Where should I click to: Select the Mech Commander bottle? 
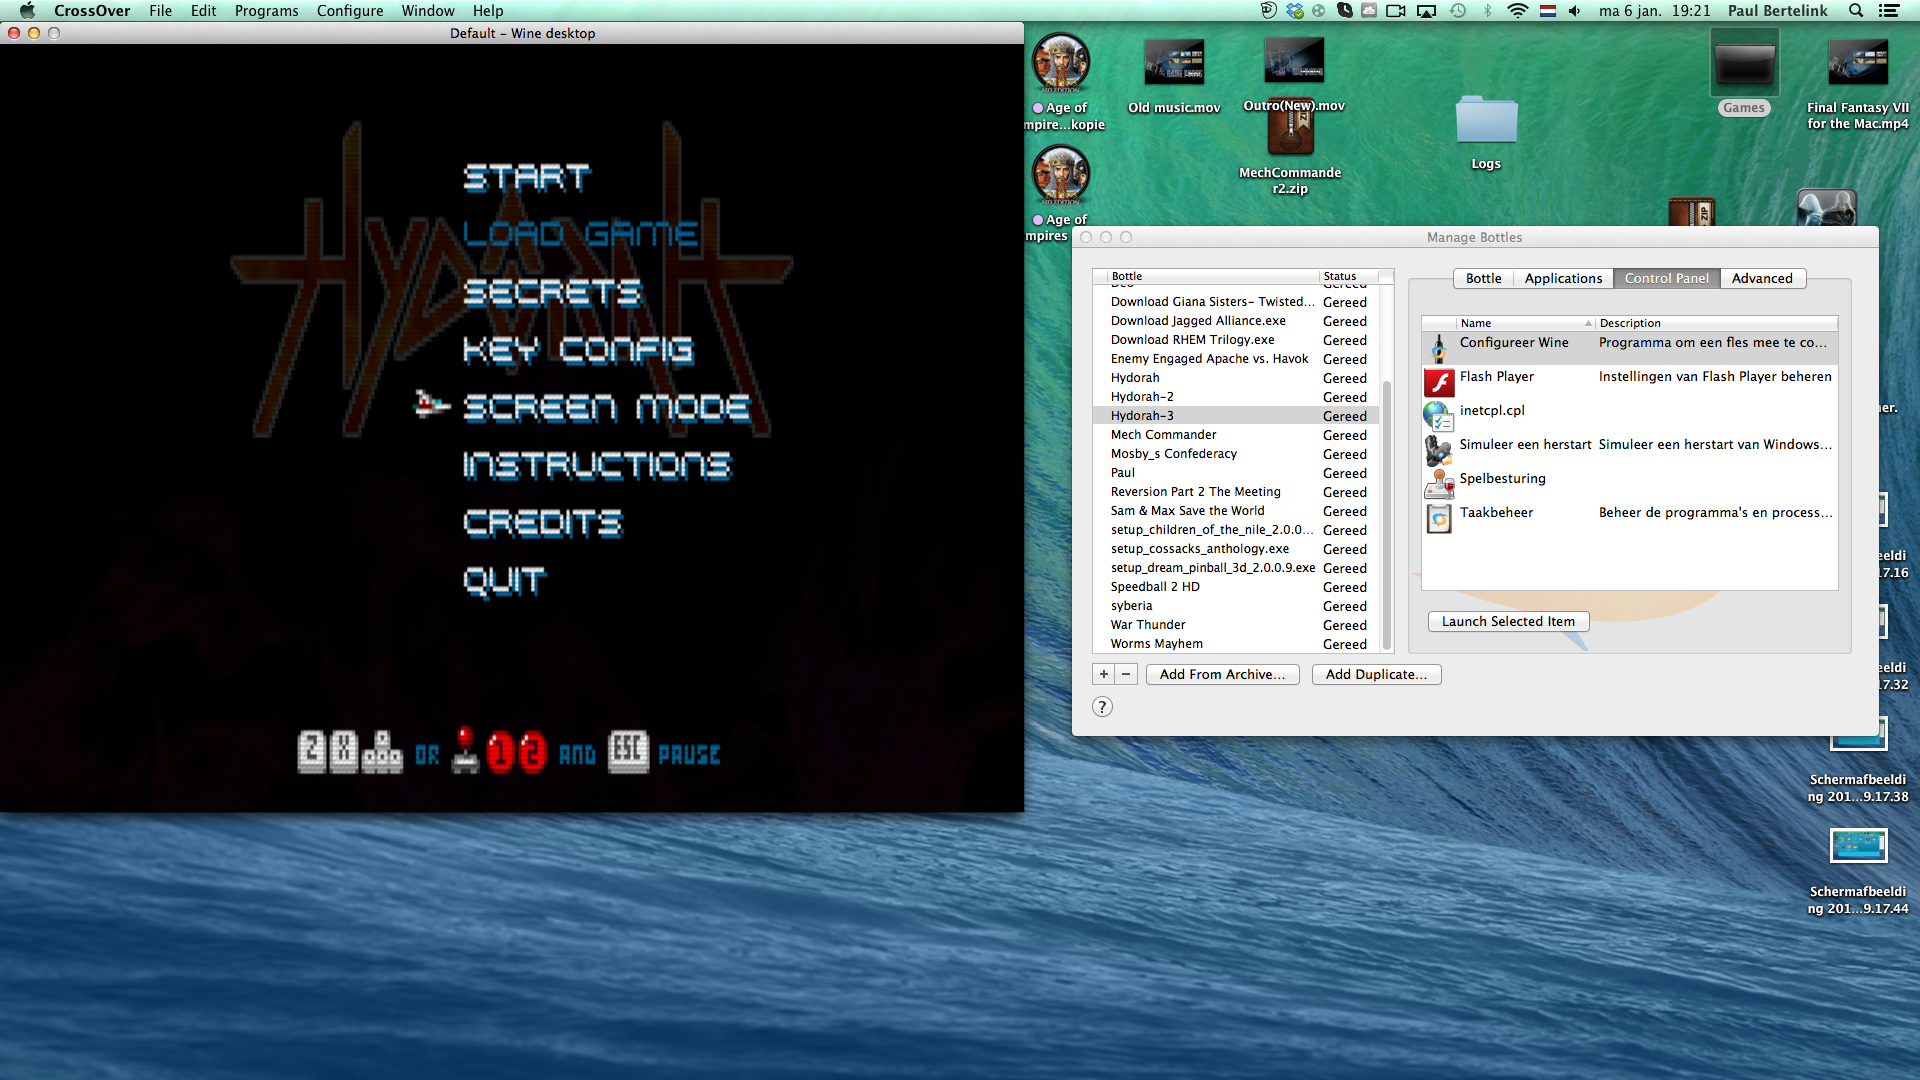[x=1163, y=434]
